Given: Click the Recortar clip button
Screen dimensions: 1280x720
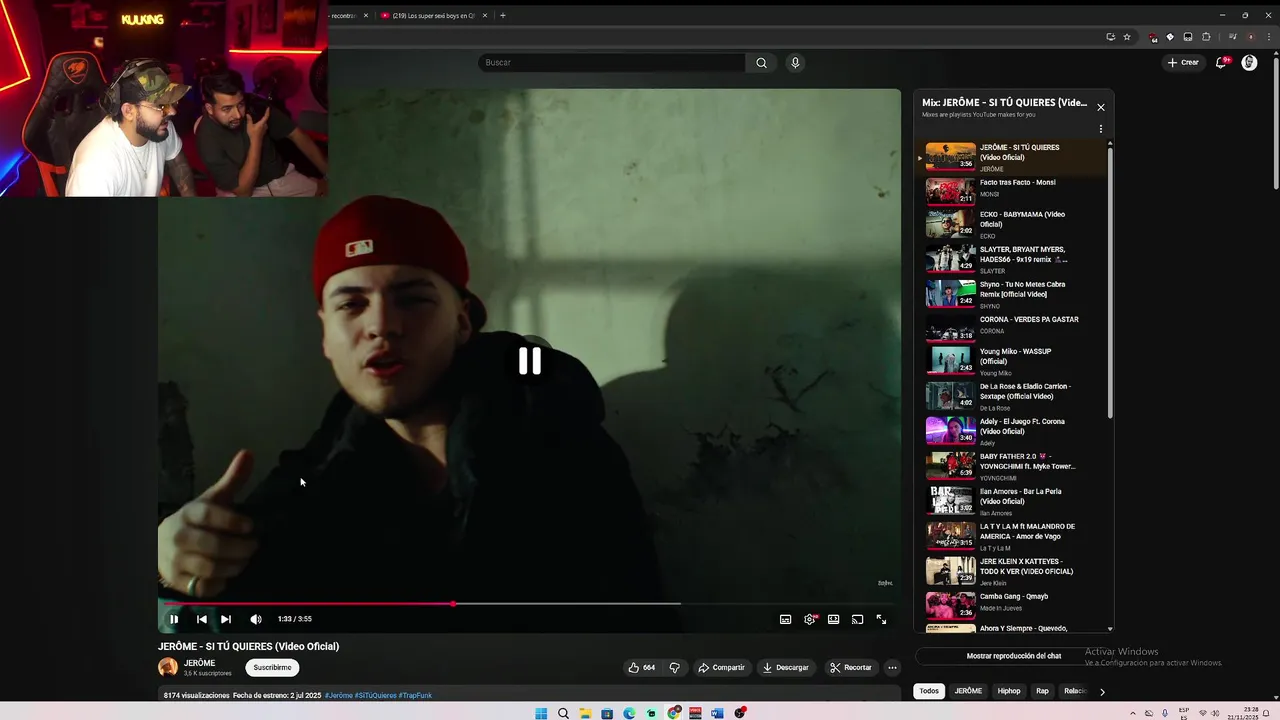Looking at the screenshot, I should click(851, 667).
